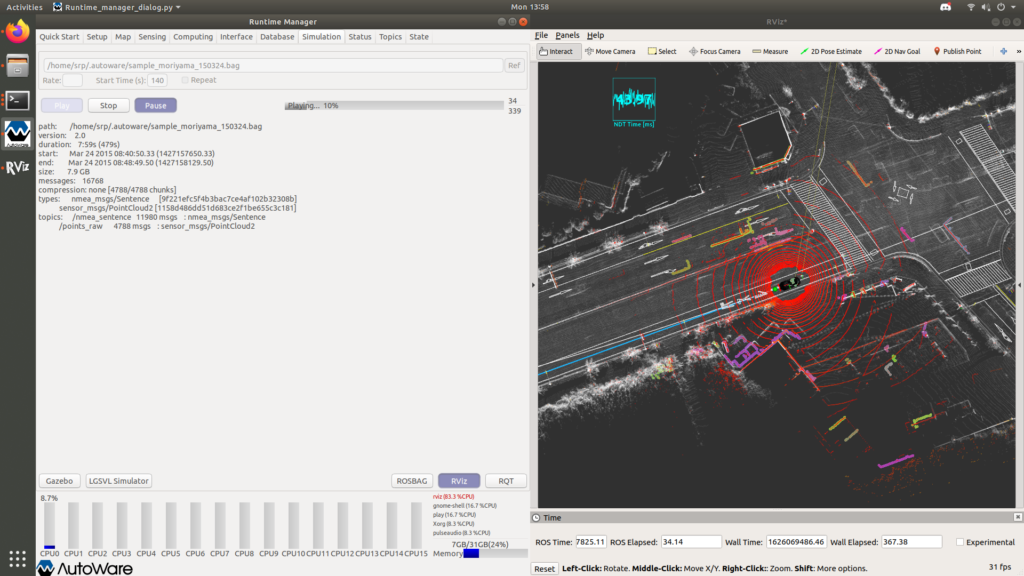Click the CPU0 usage bar

(x=50, y=525)
